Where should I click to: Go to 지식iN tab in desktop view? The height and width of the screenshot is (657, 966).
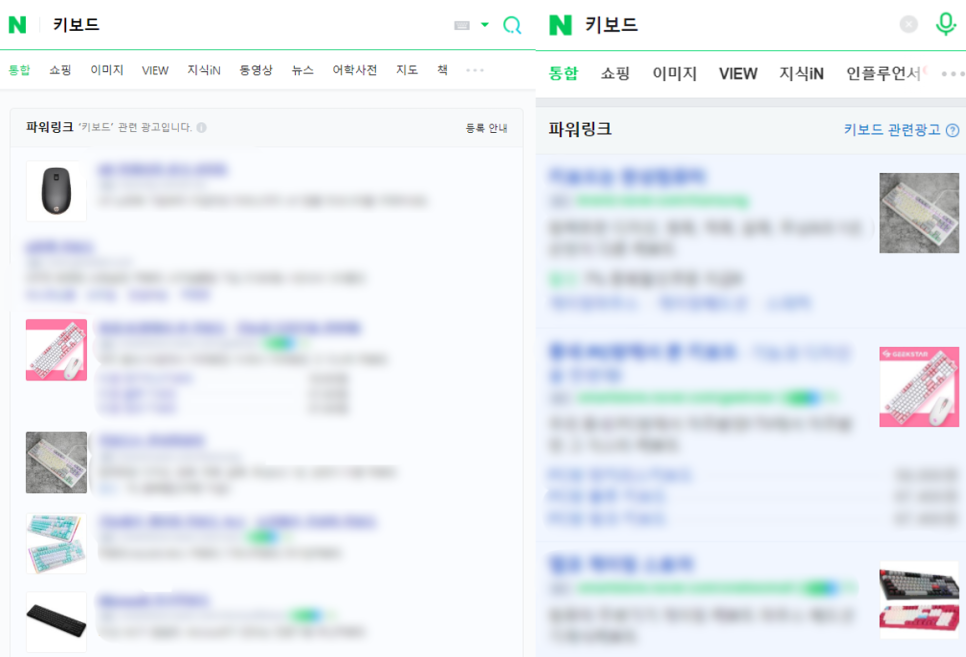(x=204, y=70)
